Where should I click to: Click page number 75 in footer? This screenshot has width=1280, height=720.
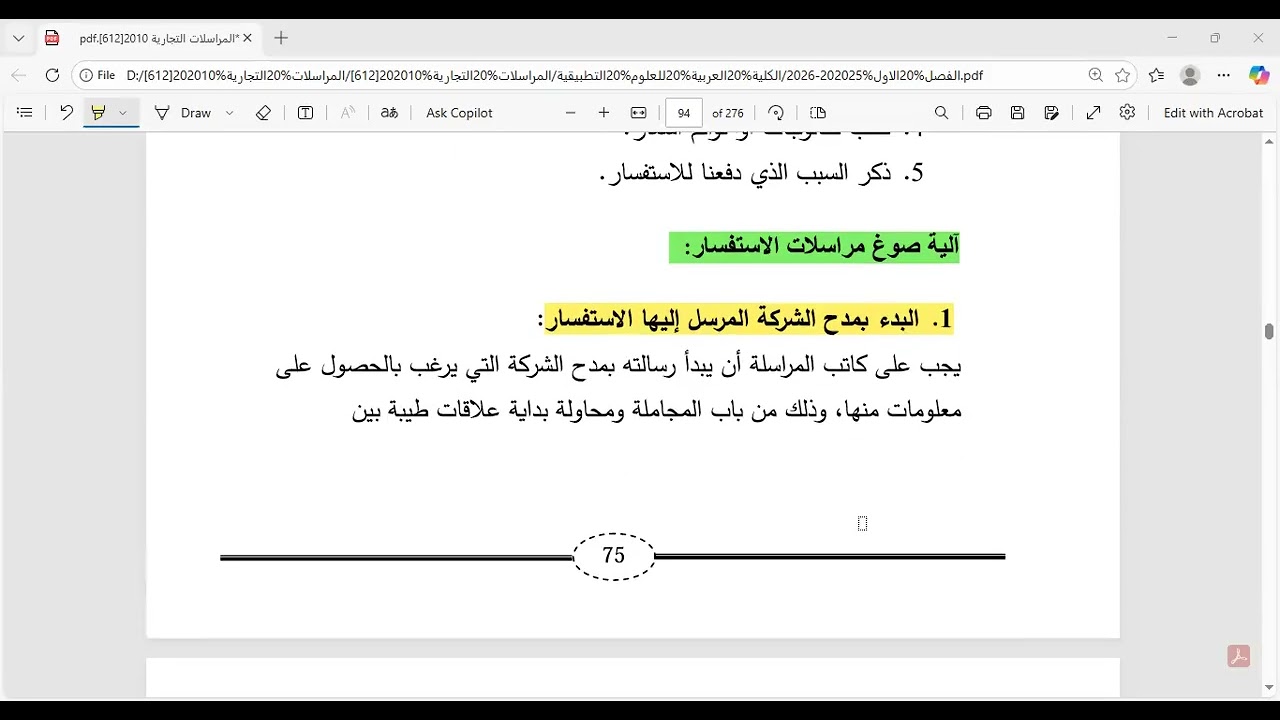click(614, 556)
